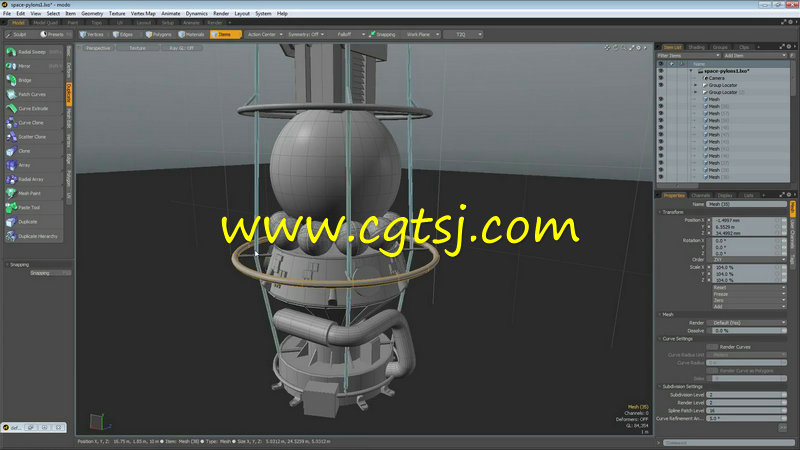Activate the Clone tool
This screenshot has height=450, width=800.
tap(34, 151)
